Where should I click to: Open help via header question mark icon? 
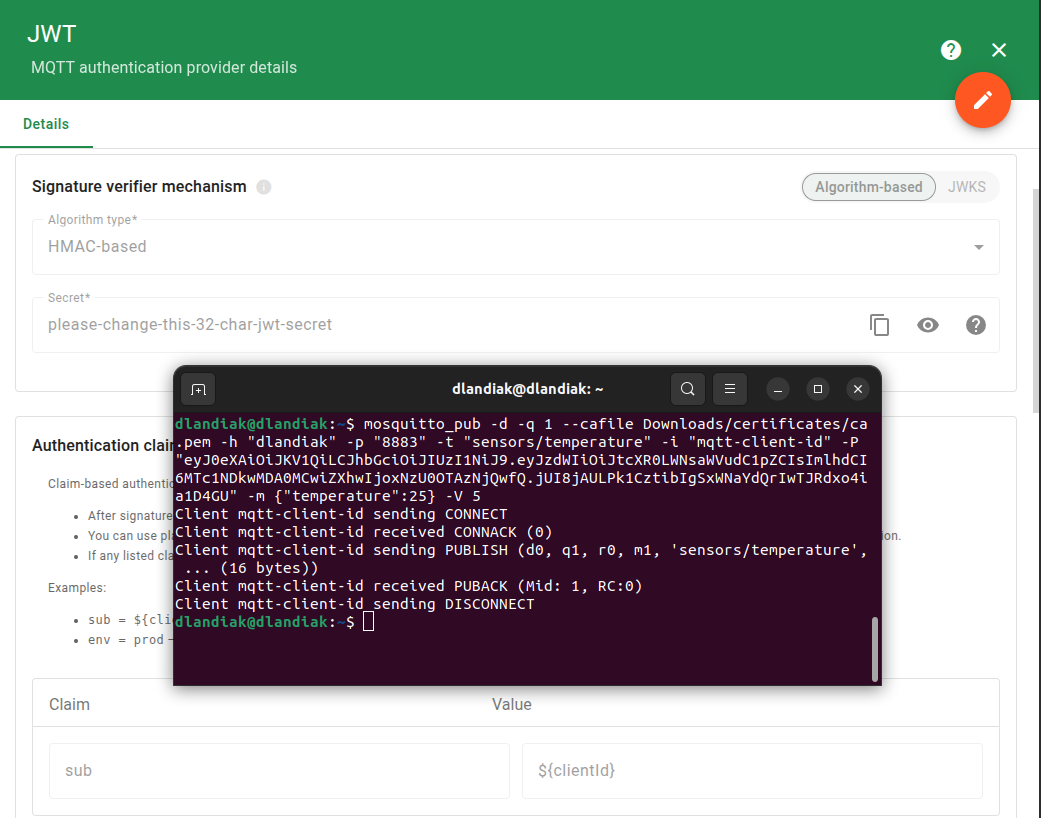(951, 50)
